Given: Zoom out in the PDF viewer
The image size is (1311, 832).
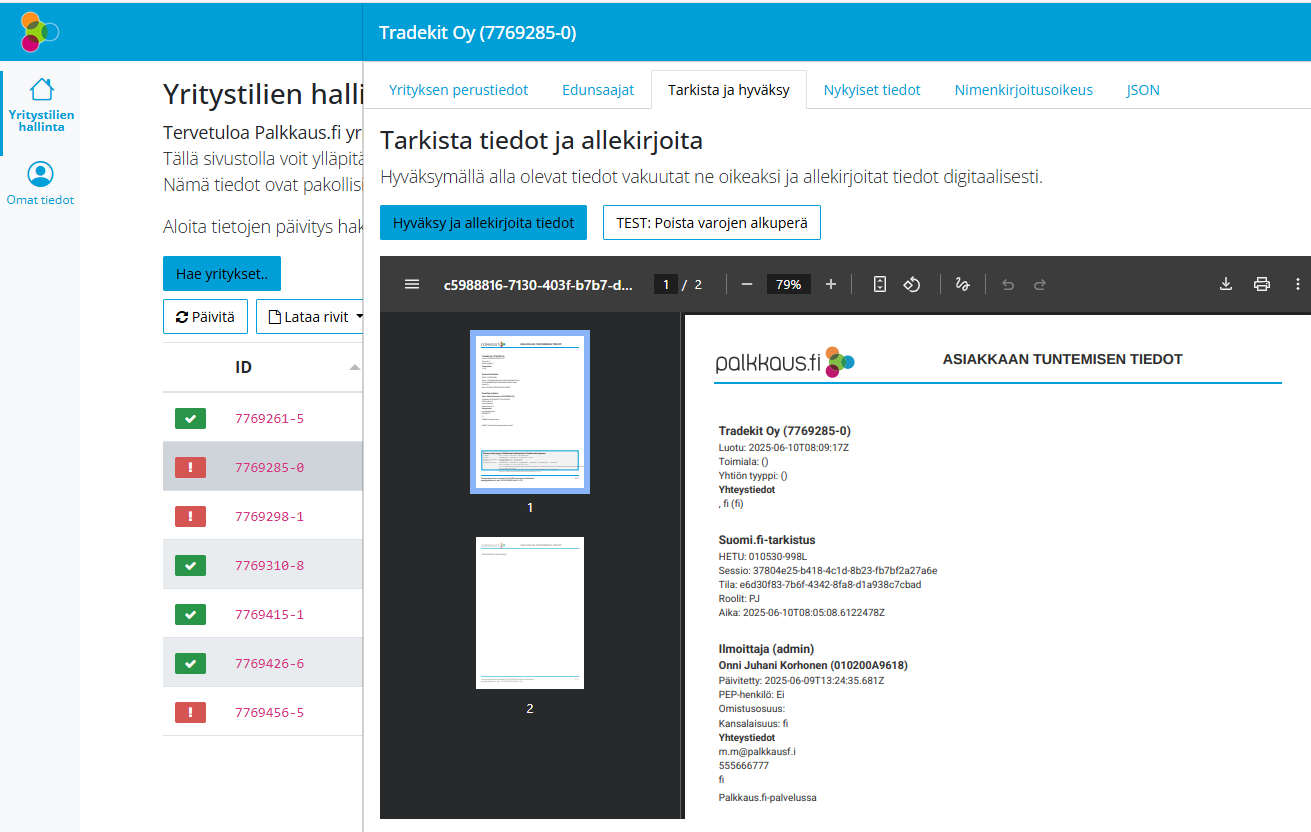Looking at the screenshot, I should [746, 284].
